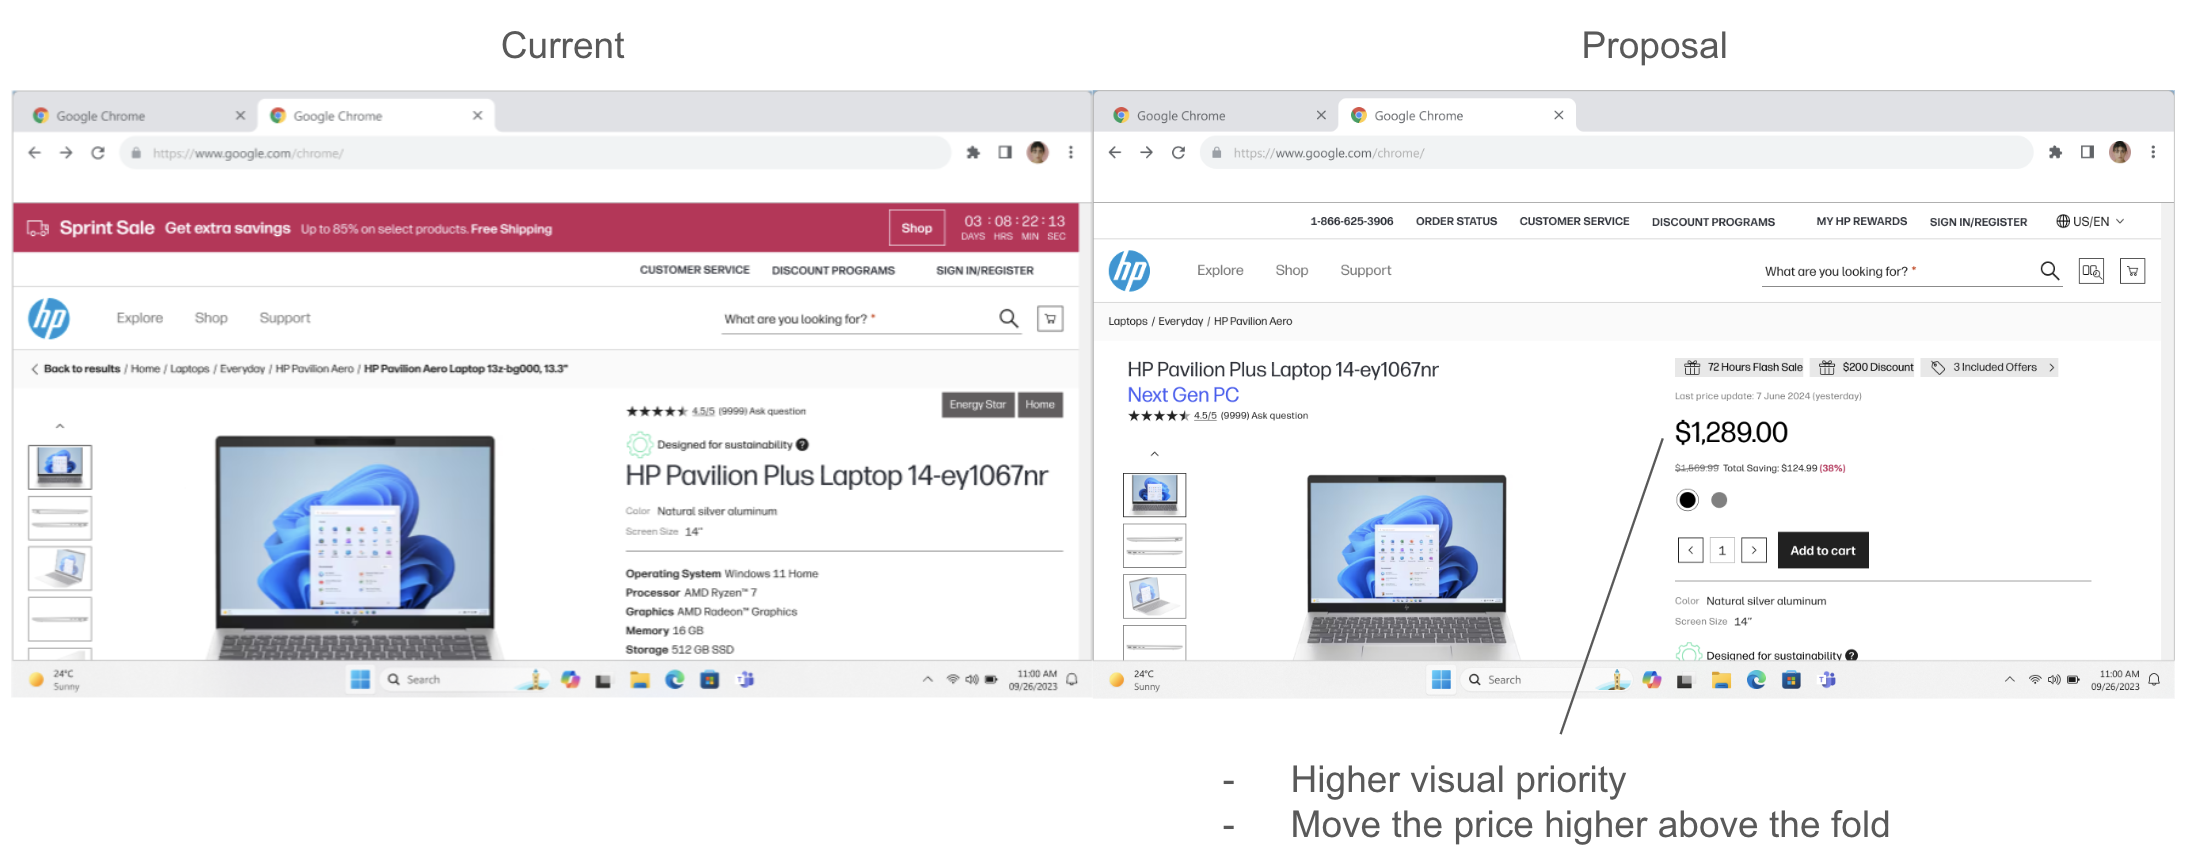Expand the 3 Included Offers chevron
The image size is (2190, 860).
pos(2052,368)
